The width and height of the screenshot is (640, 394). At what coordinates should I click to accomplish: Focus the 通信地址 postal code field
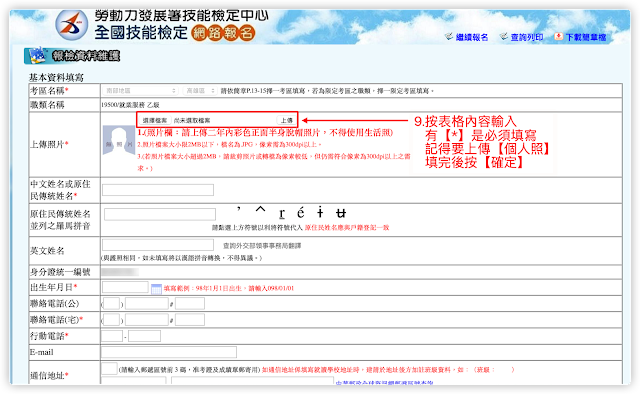click(x=109, y=369)
